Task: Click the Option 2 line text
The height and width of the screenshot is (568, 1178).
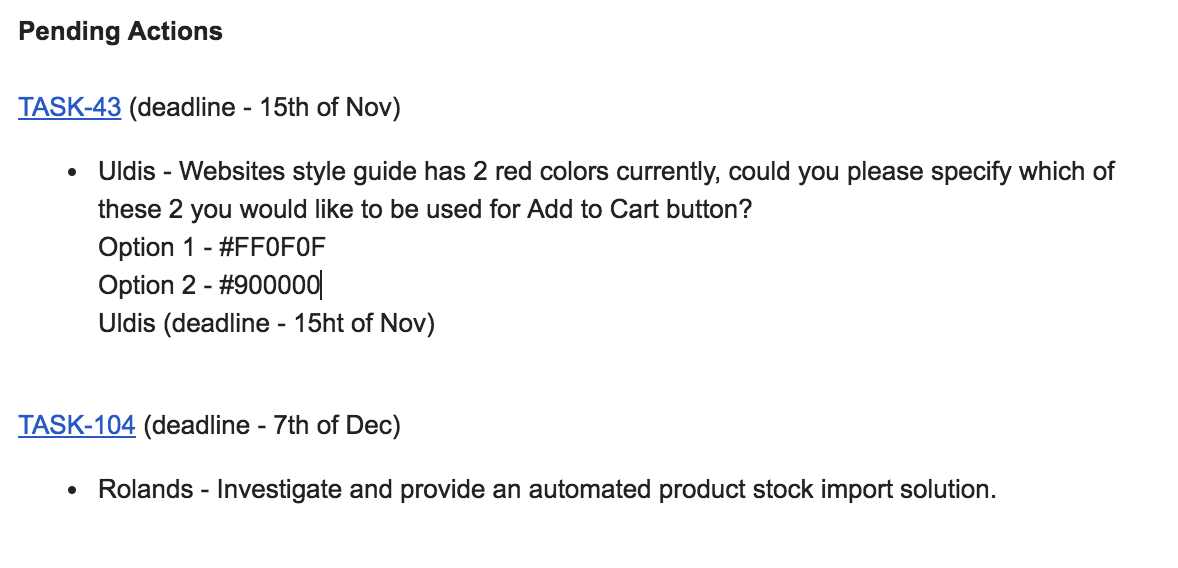Action: [210, 286]
